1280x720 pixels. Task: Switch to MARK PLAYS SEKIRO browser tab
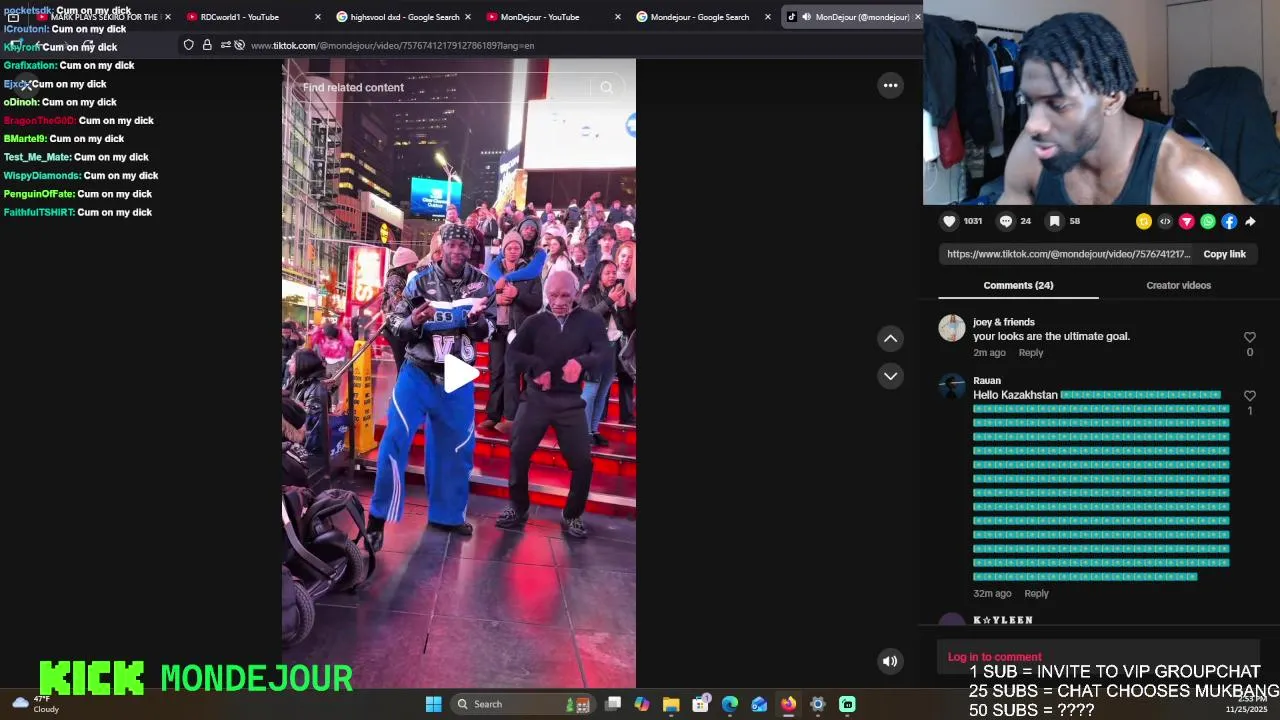click(104, 17)
